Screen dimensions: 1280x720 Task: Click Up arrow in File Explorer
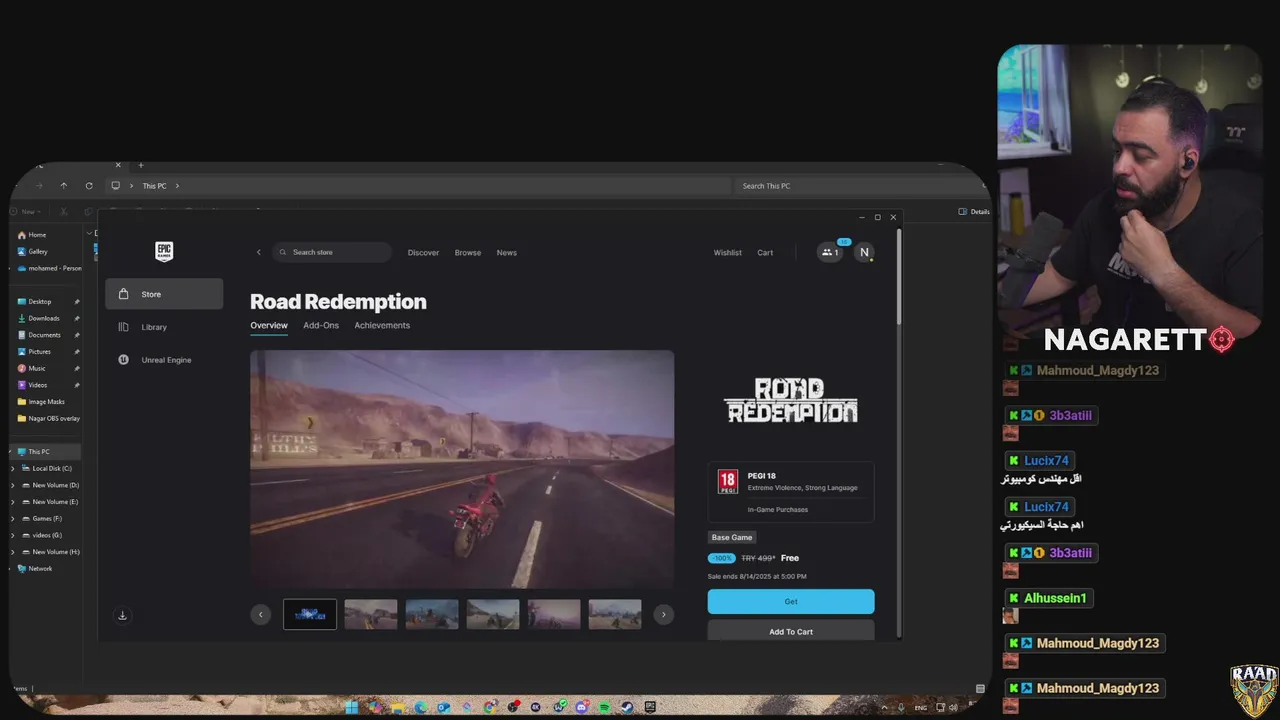63,186
